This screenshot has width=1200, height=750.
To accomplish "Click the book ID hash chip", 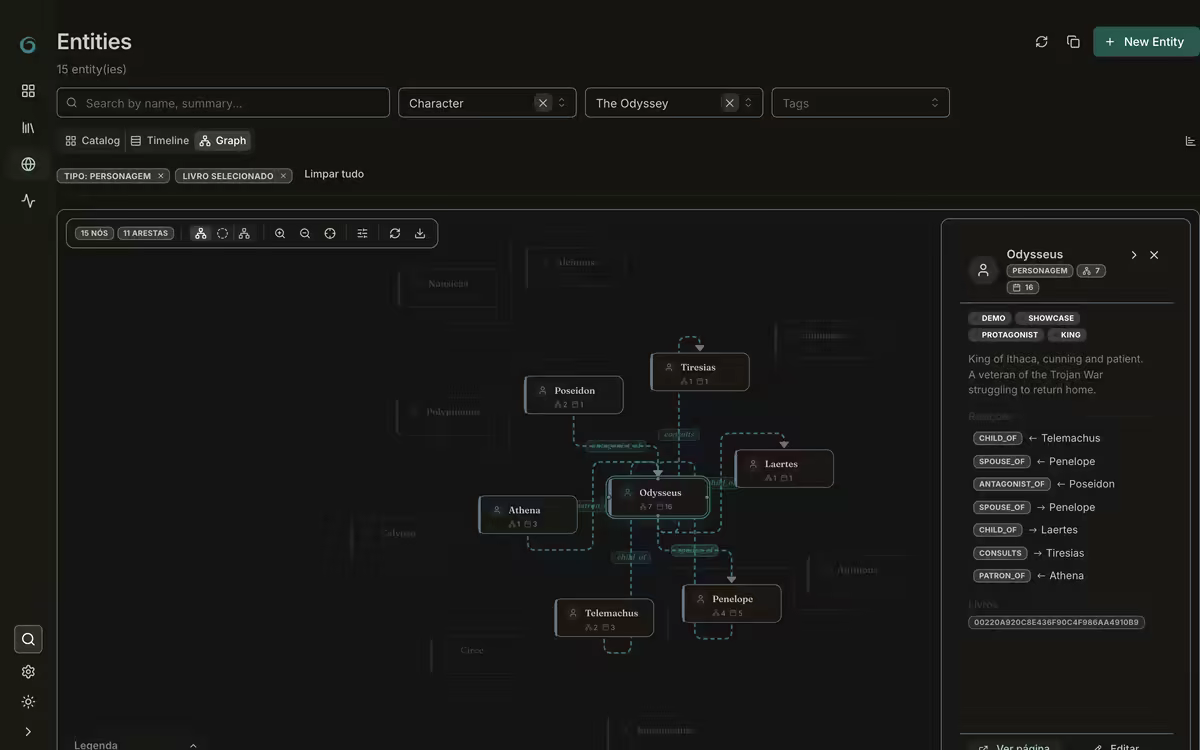I will tap(1056, 622).
